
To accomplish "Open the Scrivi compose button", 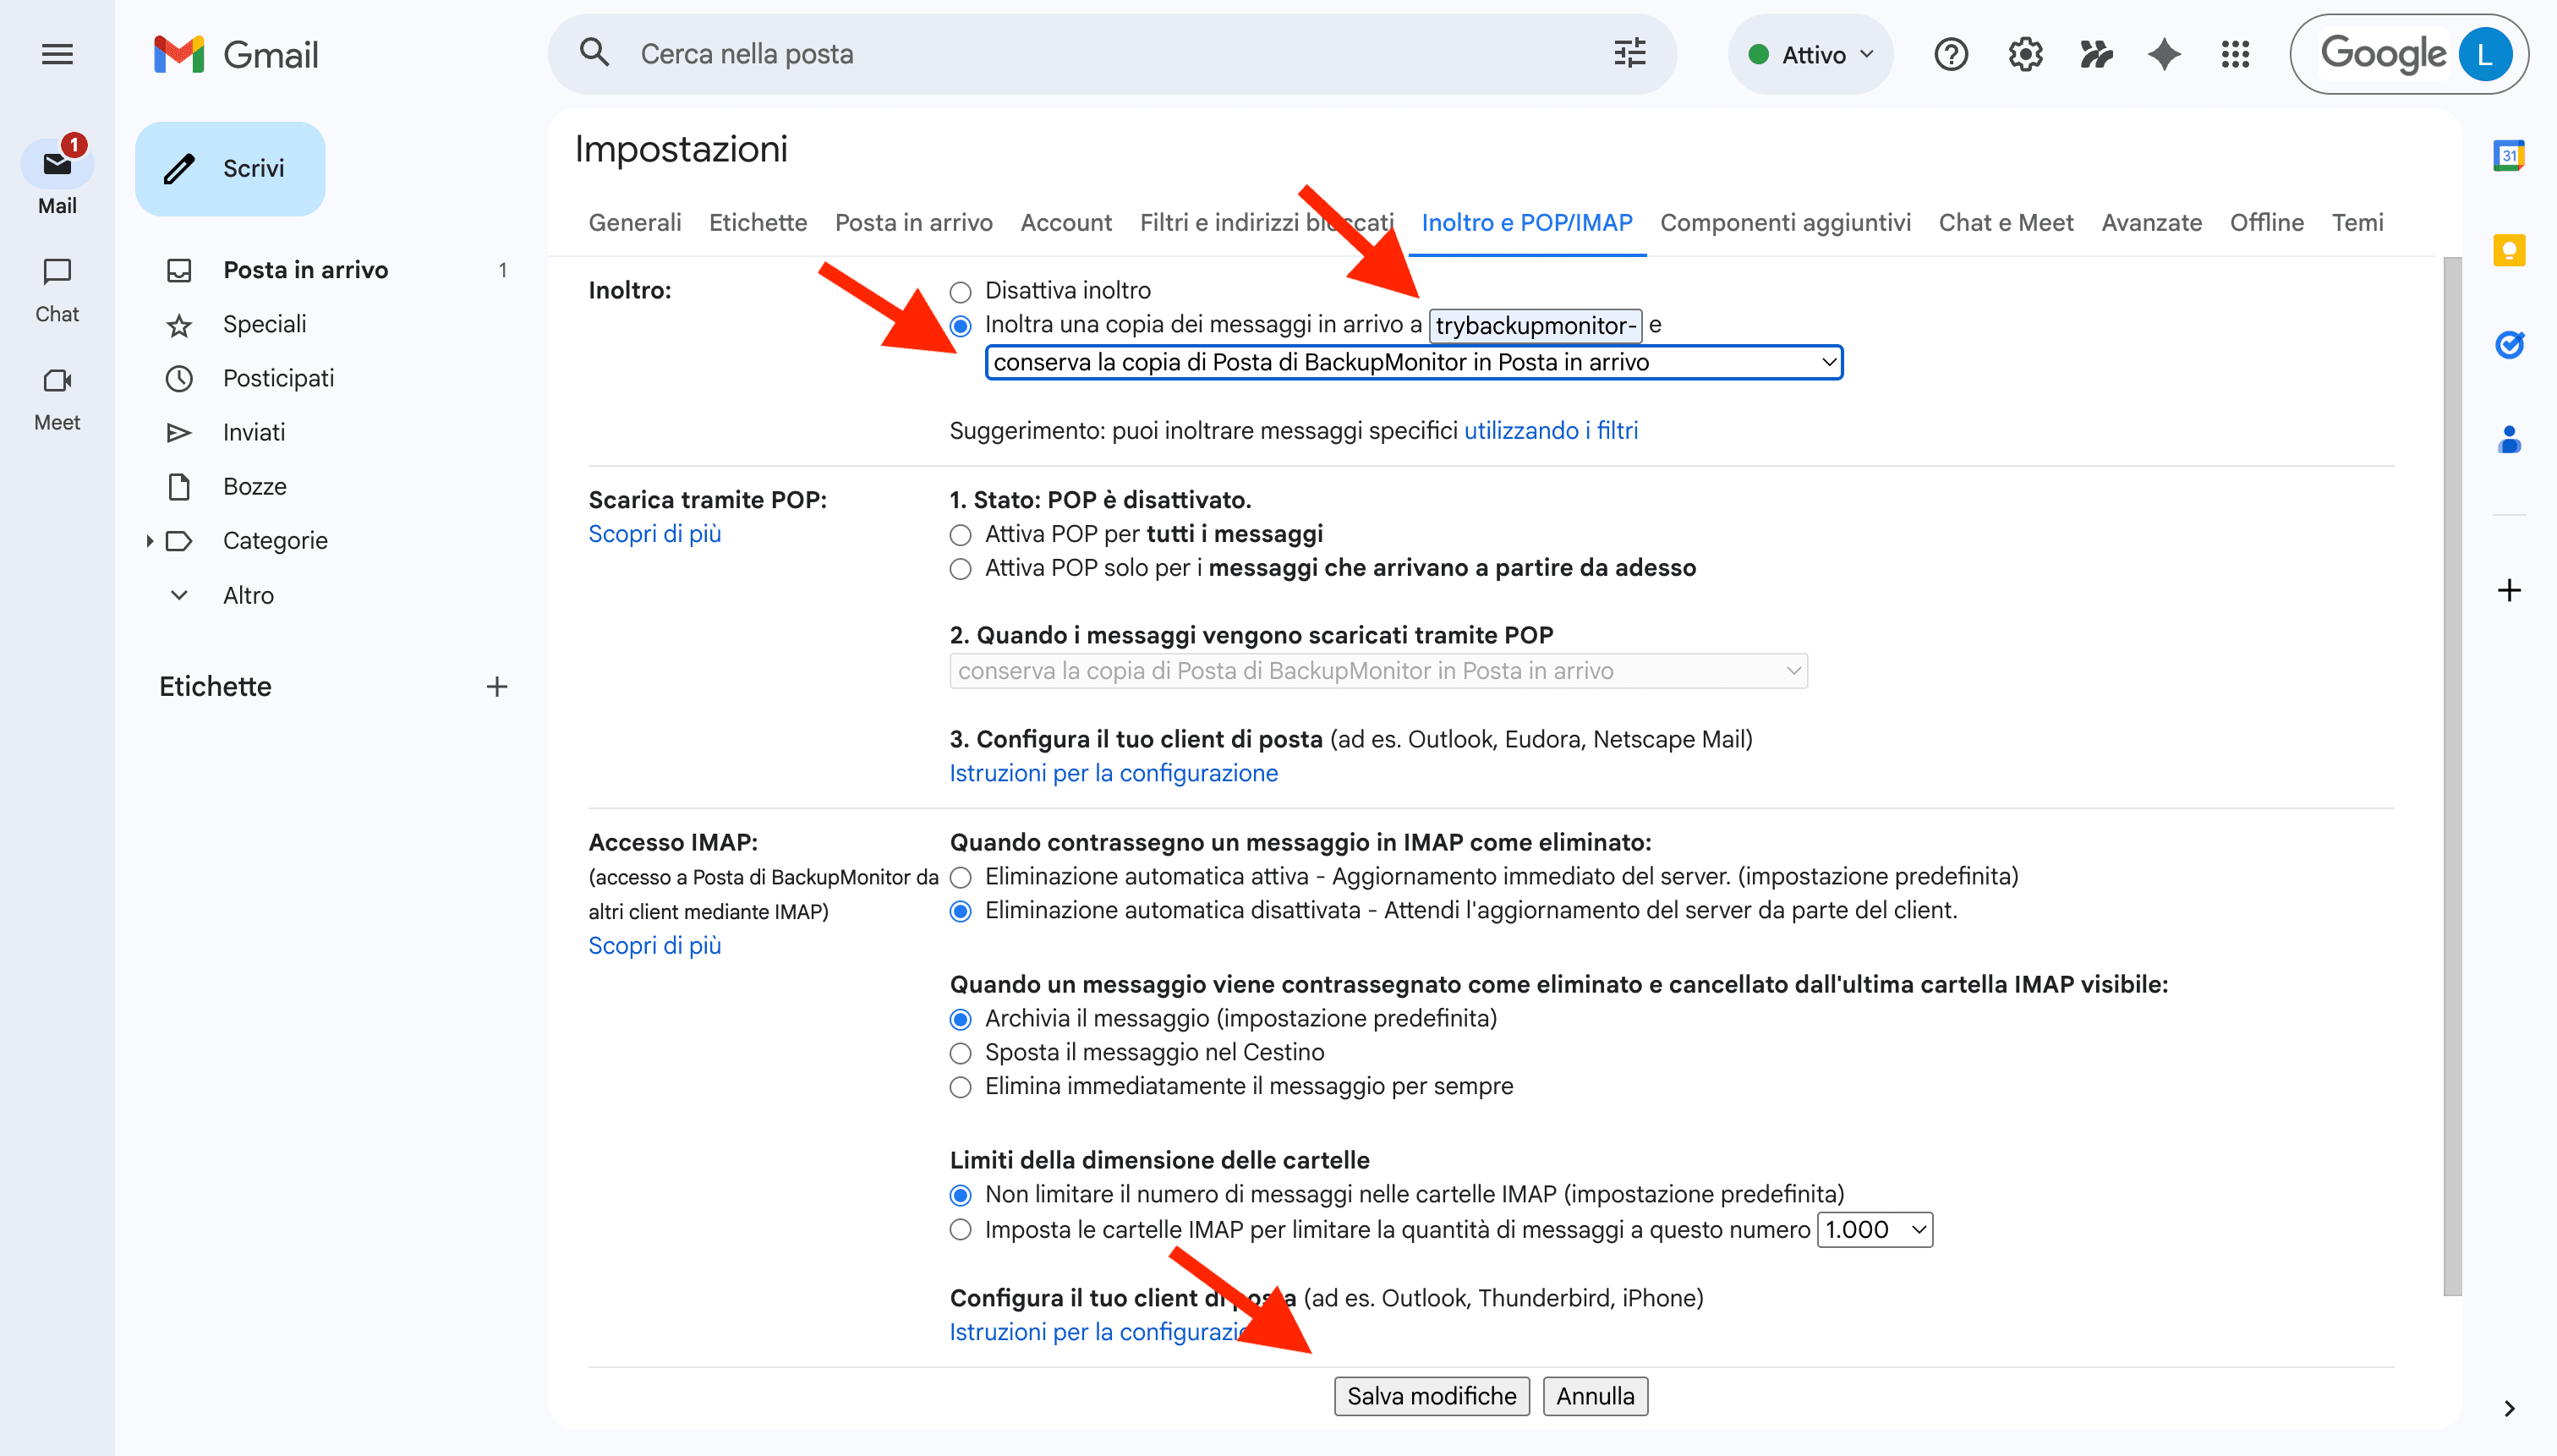I will pyautogui.click(x=230, y=168).
